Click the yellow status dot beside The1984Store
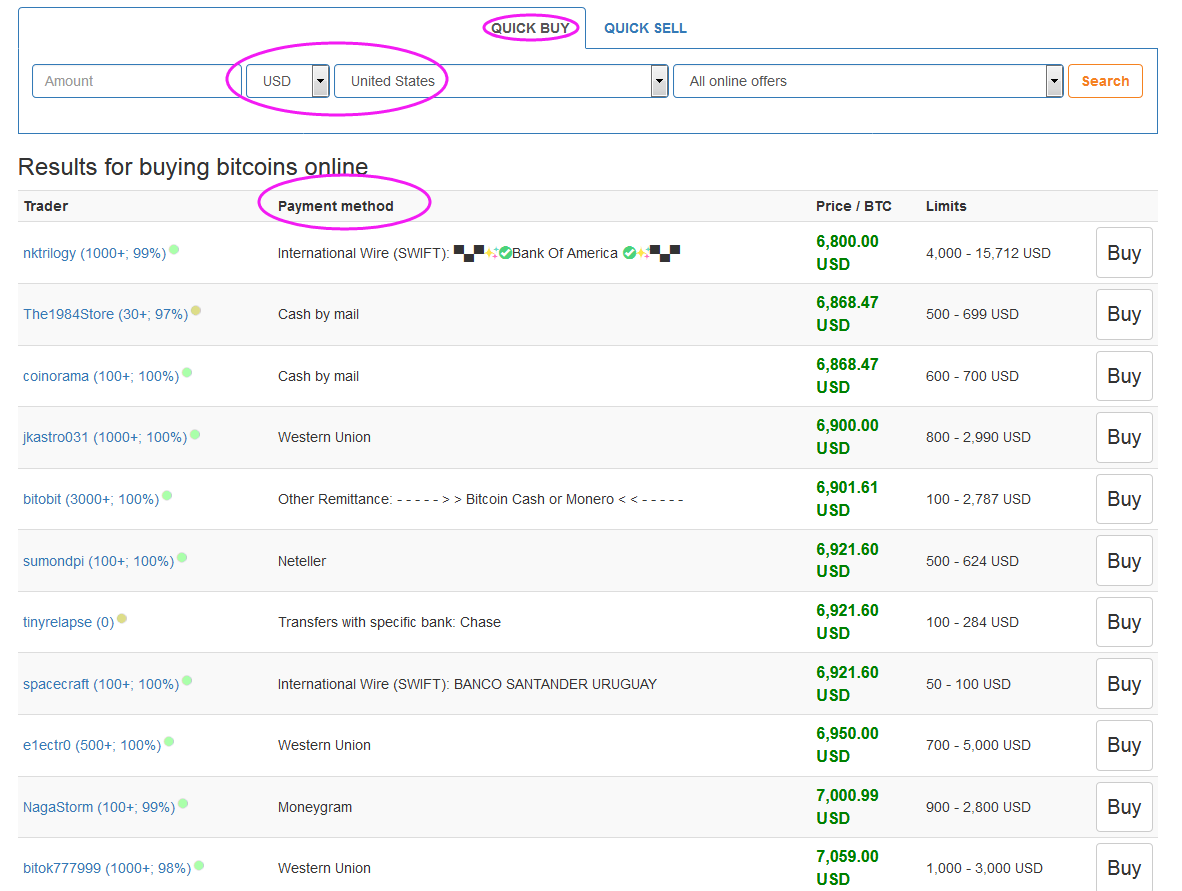The height and width of the screenshot is (891, 1182). 196,311
